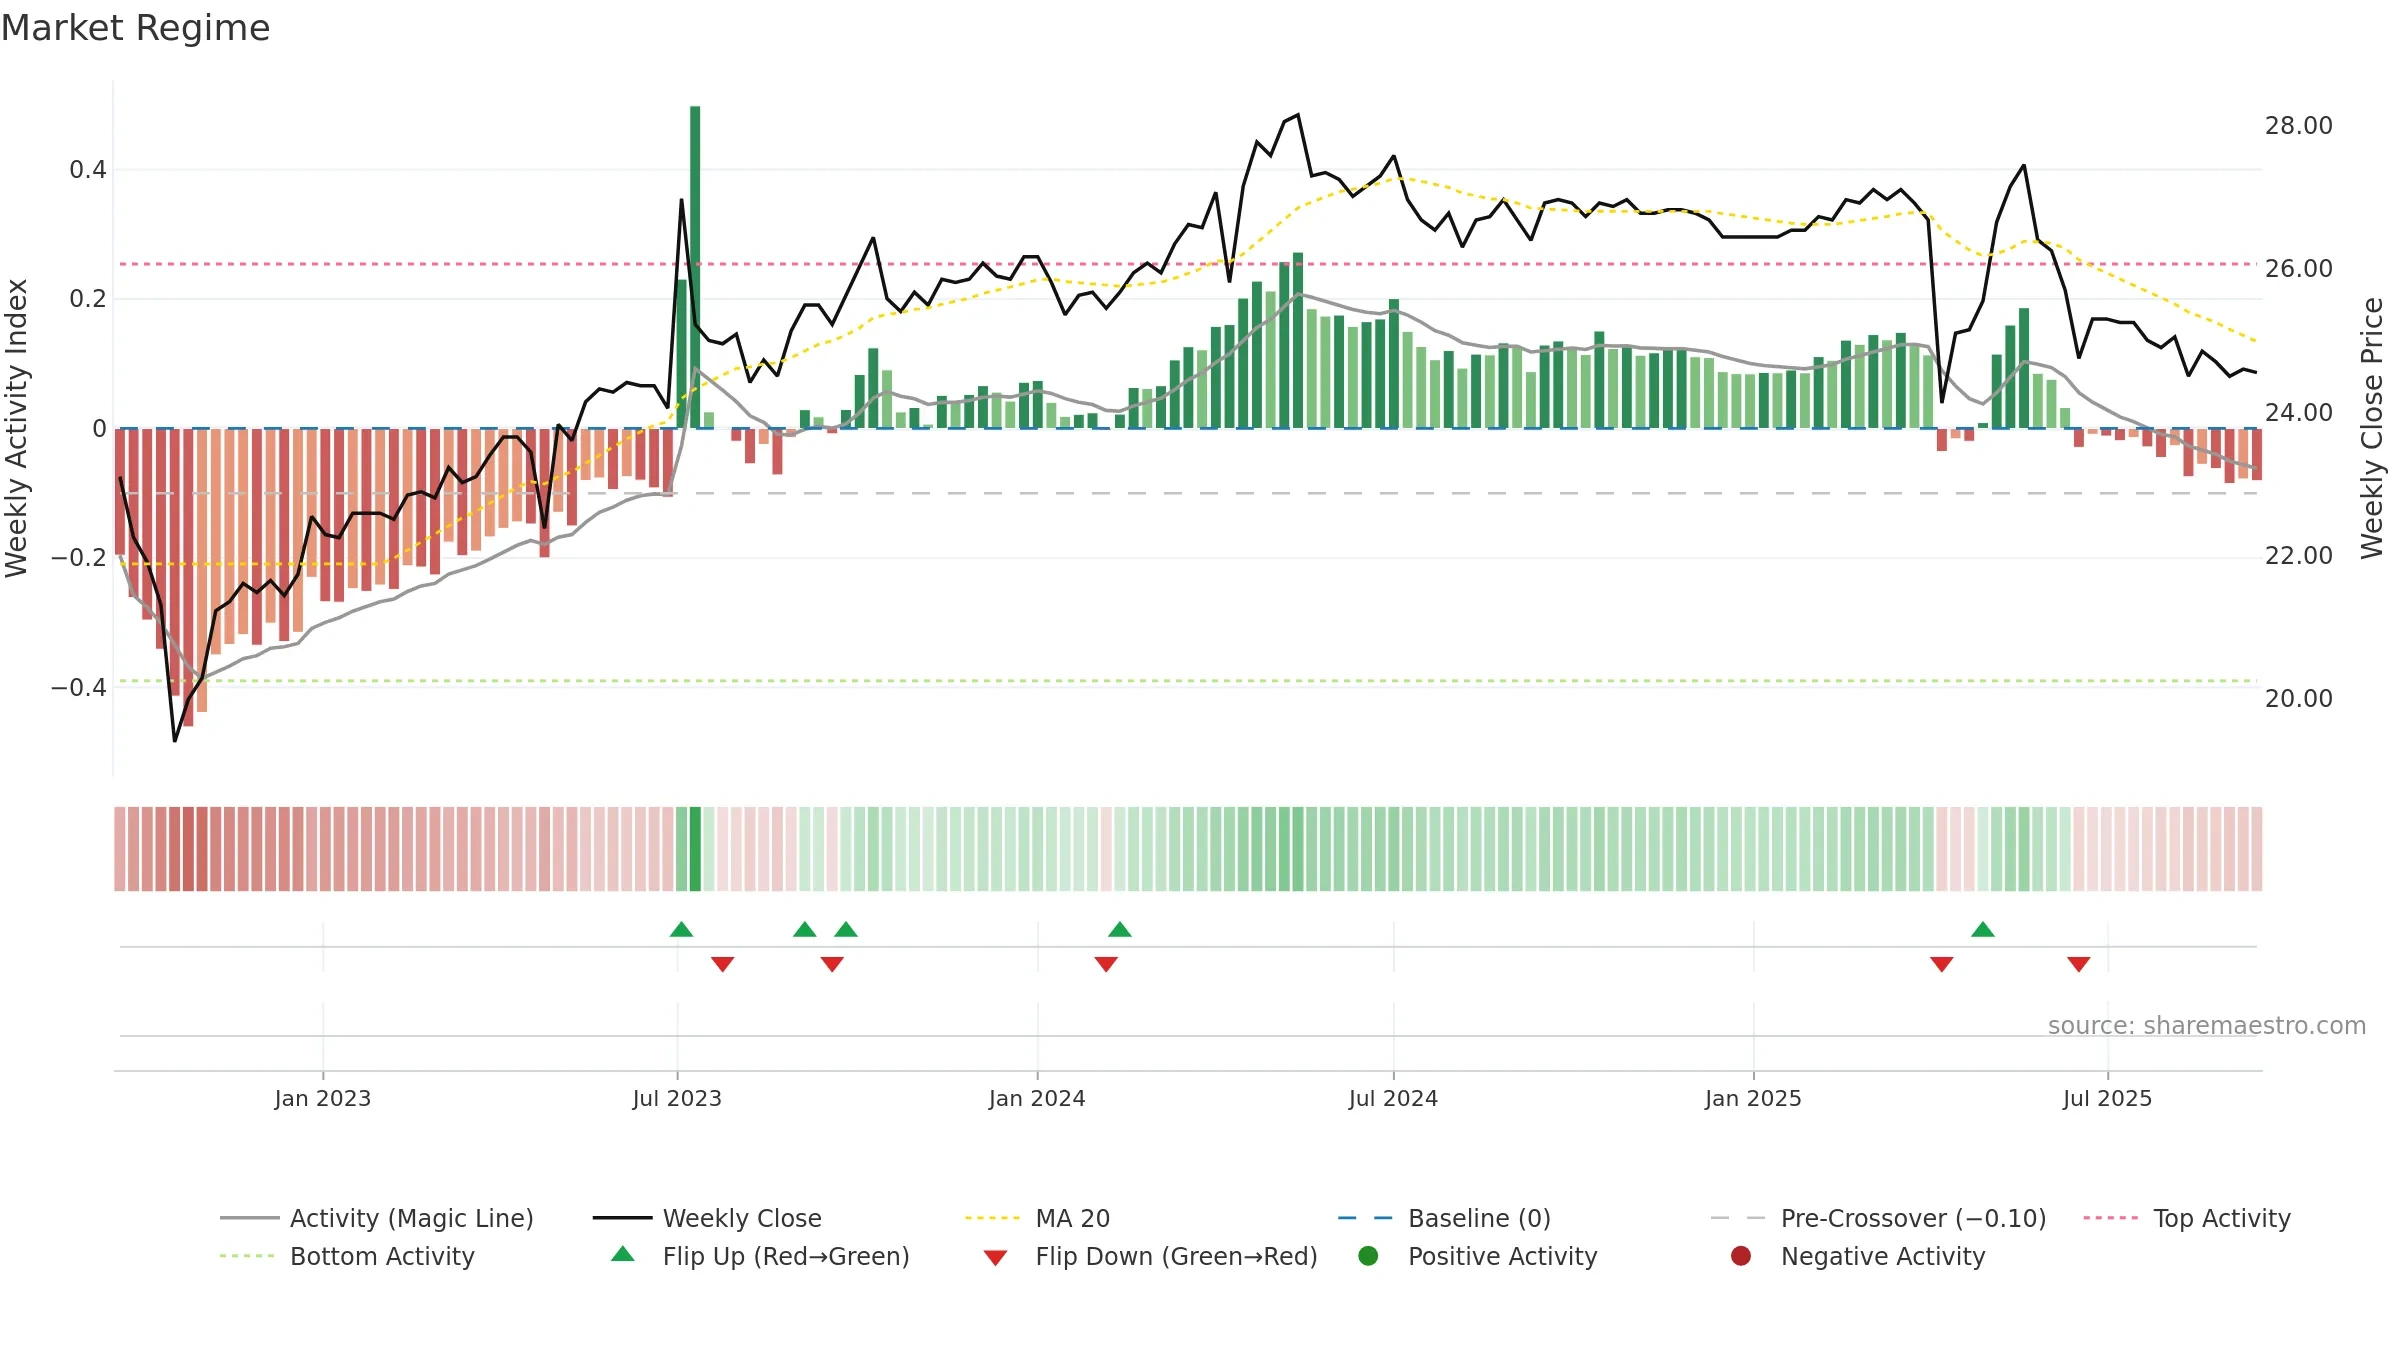Click the Weekly Close legend entry
Viewport: 2400px width, 1350px height.
[707, 1218]
